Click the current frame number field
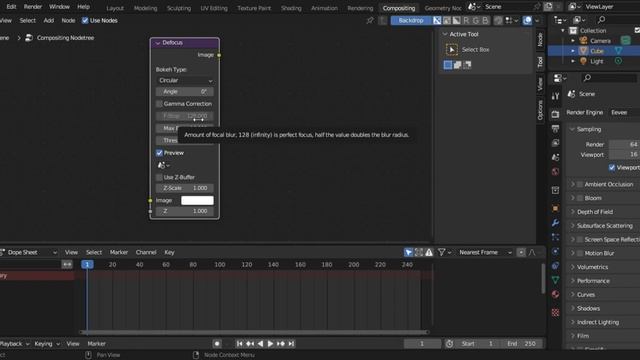The width and height of the screenshot is (640, 360). (x=422, y=344)
